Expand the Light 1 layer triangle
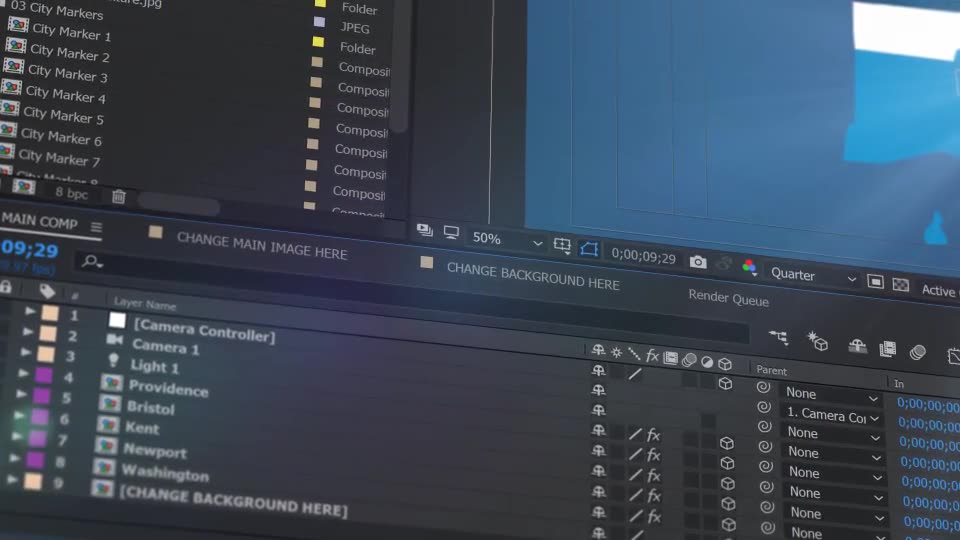 tap(26, 352)
